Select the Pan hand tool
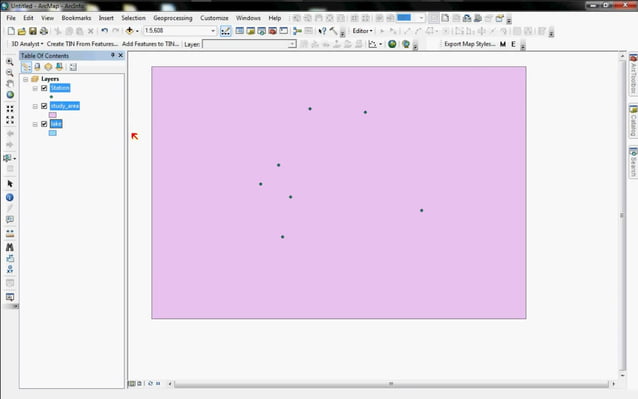Image resolution: width=638 pixels, height=399 pixels. [x=10, y=84]
